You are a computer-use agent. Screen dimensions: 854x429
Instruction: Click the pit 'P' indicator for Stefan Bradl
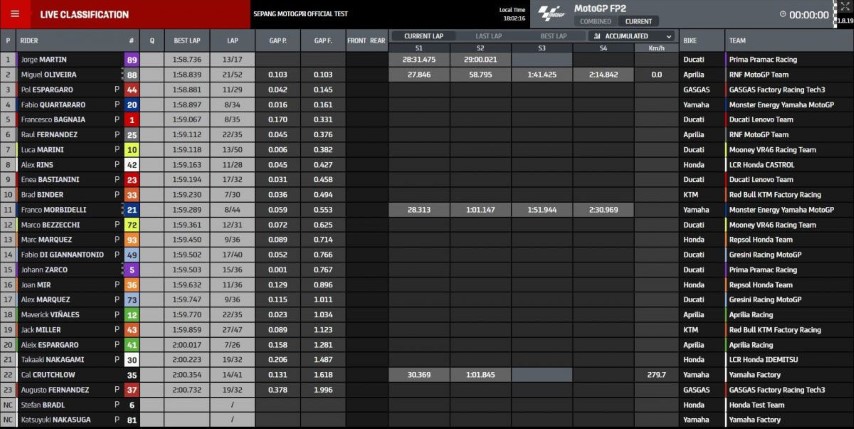(117, 405)
